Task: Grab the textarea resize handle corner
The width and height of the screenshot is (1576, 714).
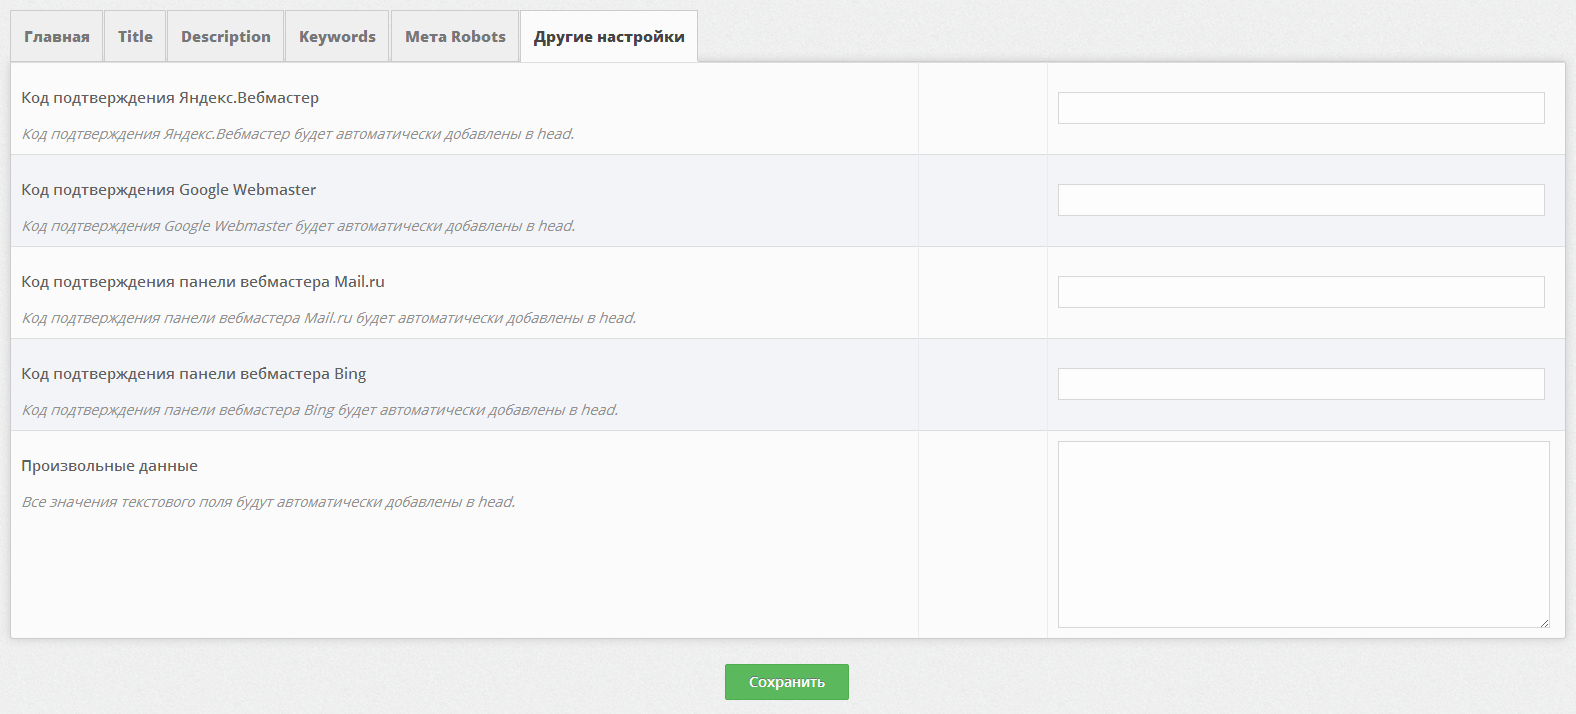Action: click(x=1544, y=622)
